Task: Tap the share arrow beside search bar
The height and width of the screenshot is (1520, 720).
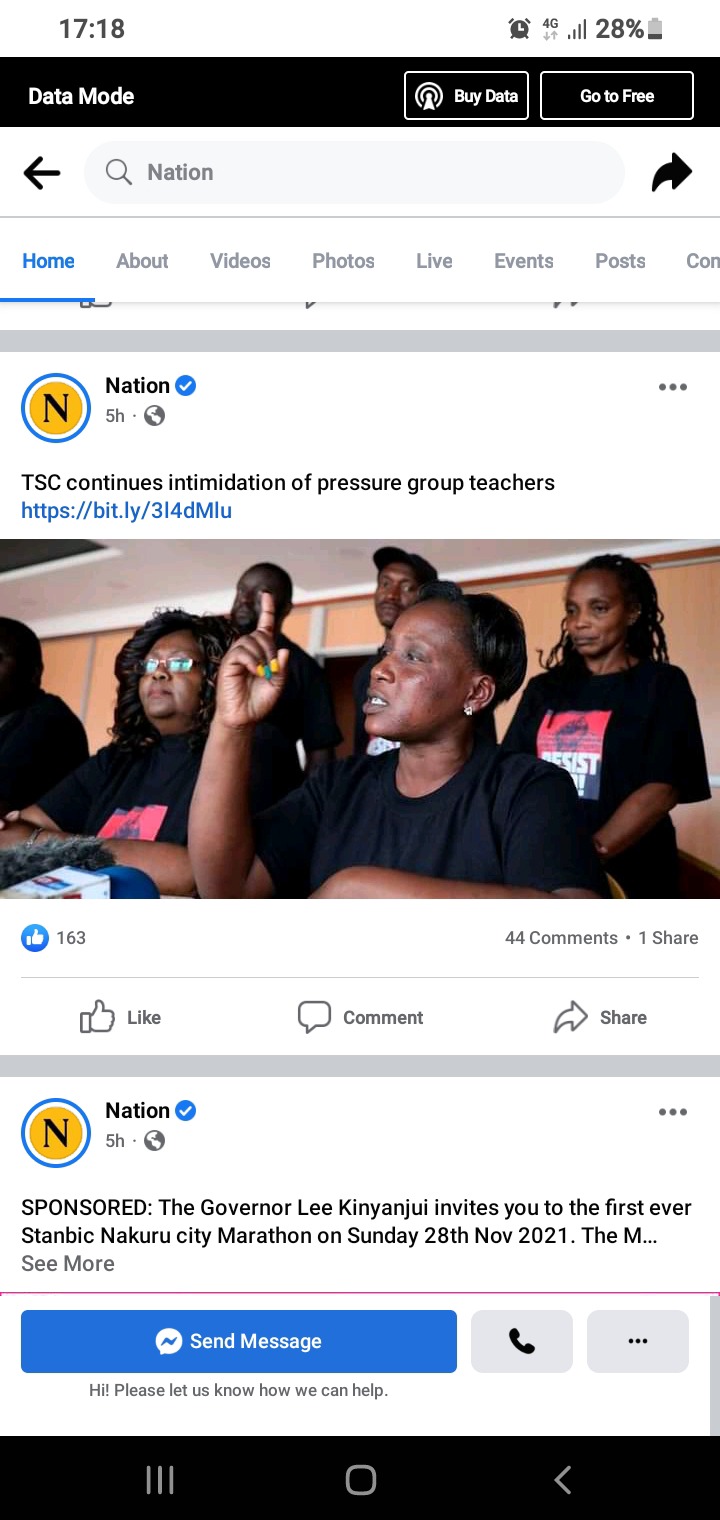Action: 671,172
